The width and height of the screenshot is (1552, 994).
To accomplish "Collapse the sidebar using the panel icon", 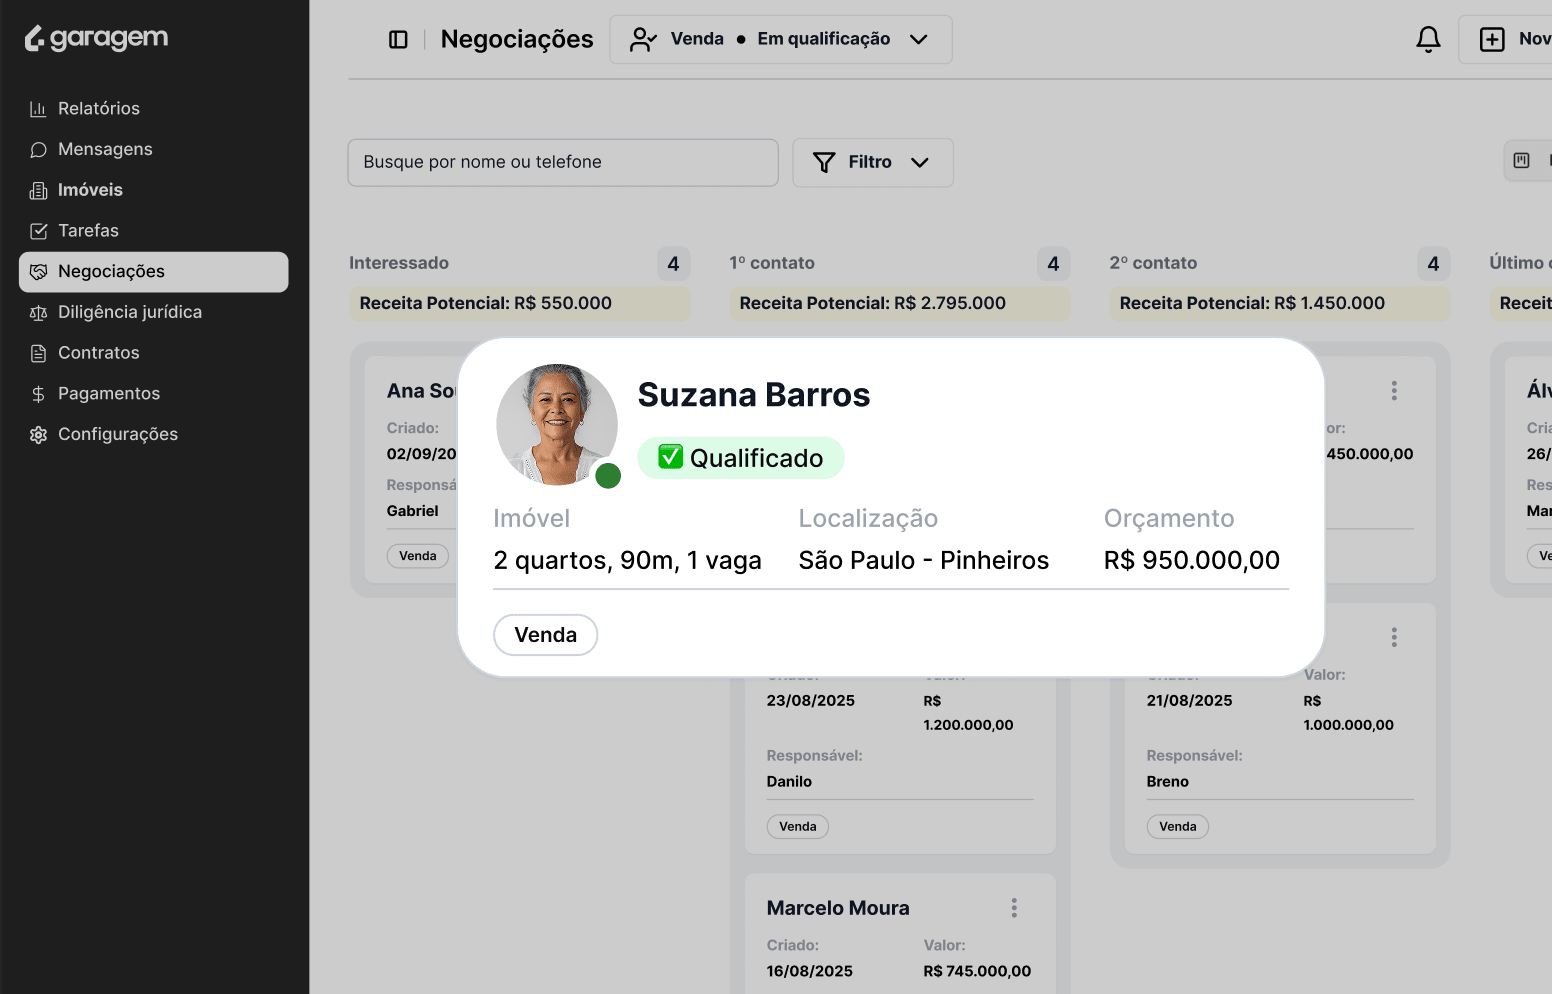I will (x=398, y=39).
